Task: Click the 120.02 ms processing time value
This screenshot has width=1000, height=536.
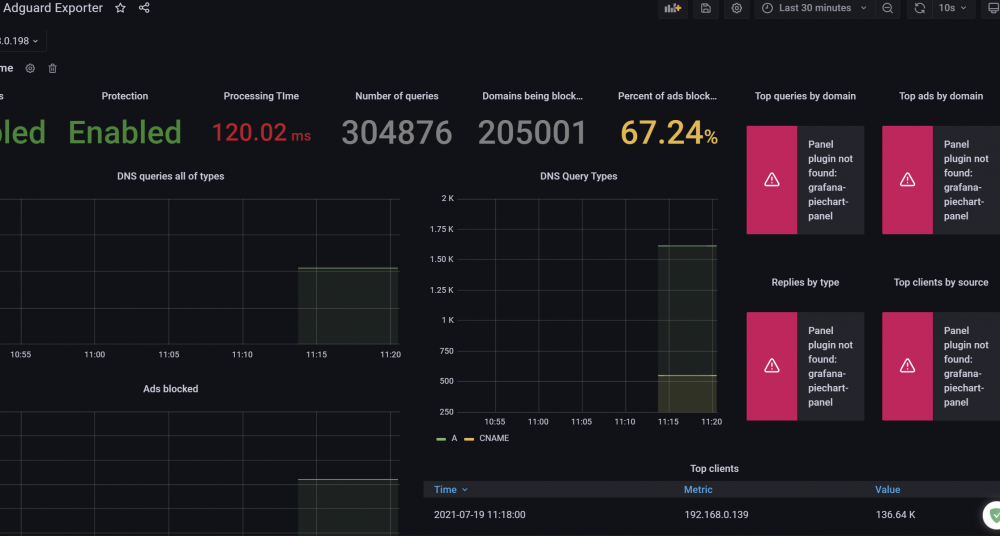Action: point(261,133)
